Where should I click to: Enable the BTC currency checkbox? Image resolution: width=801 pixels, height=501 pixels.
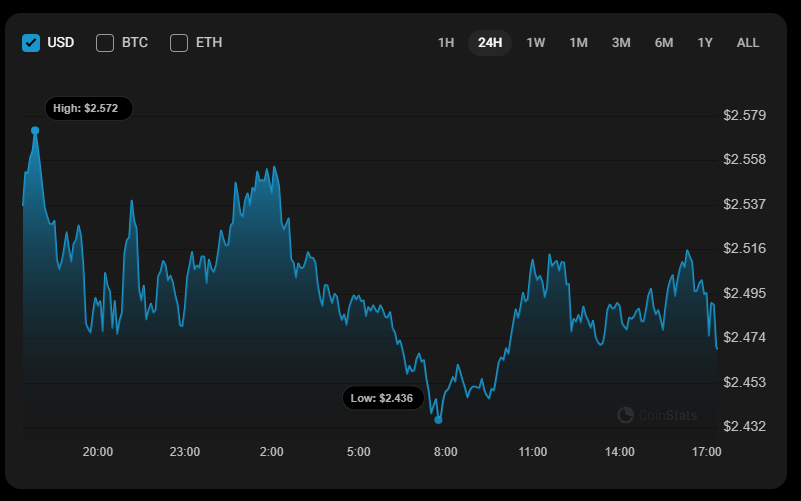(105, 42)
